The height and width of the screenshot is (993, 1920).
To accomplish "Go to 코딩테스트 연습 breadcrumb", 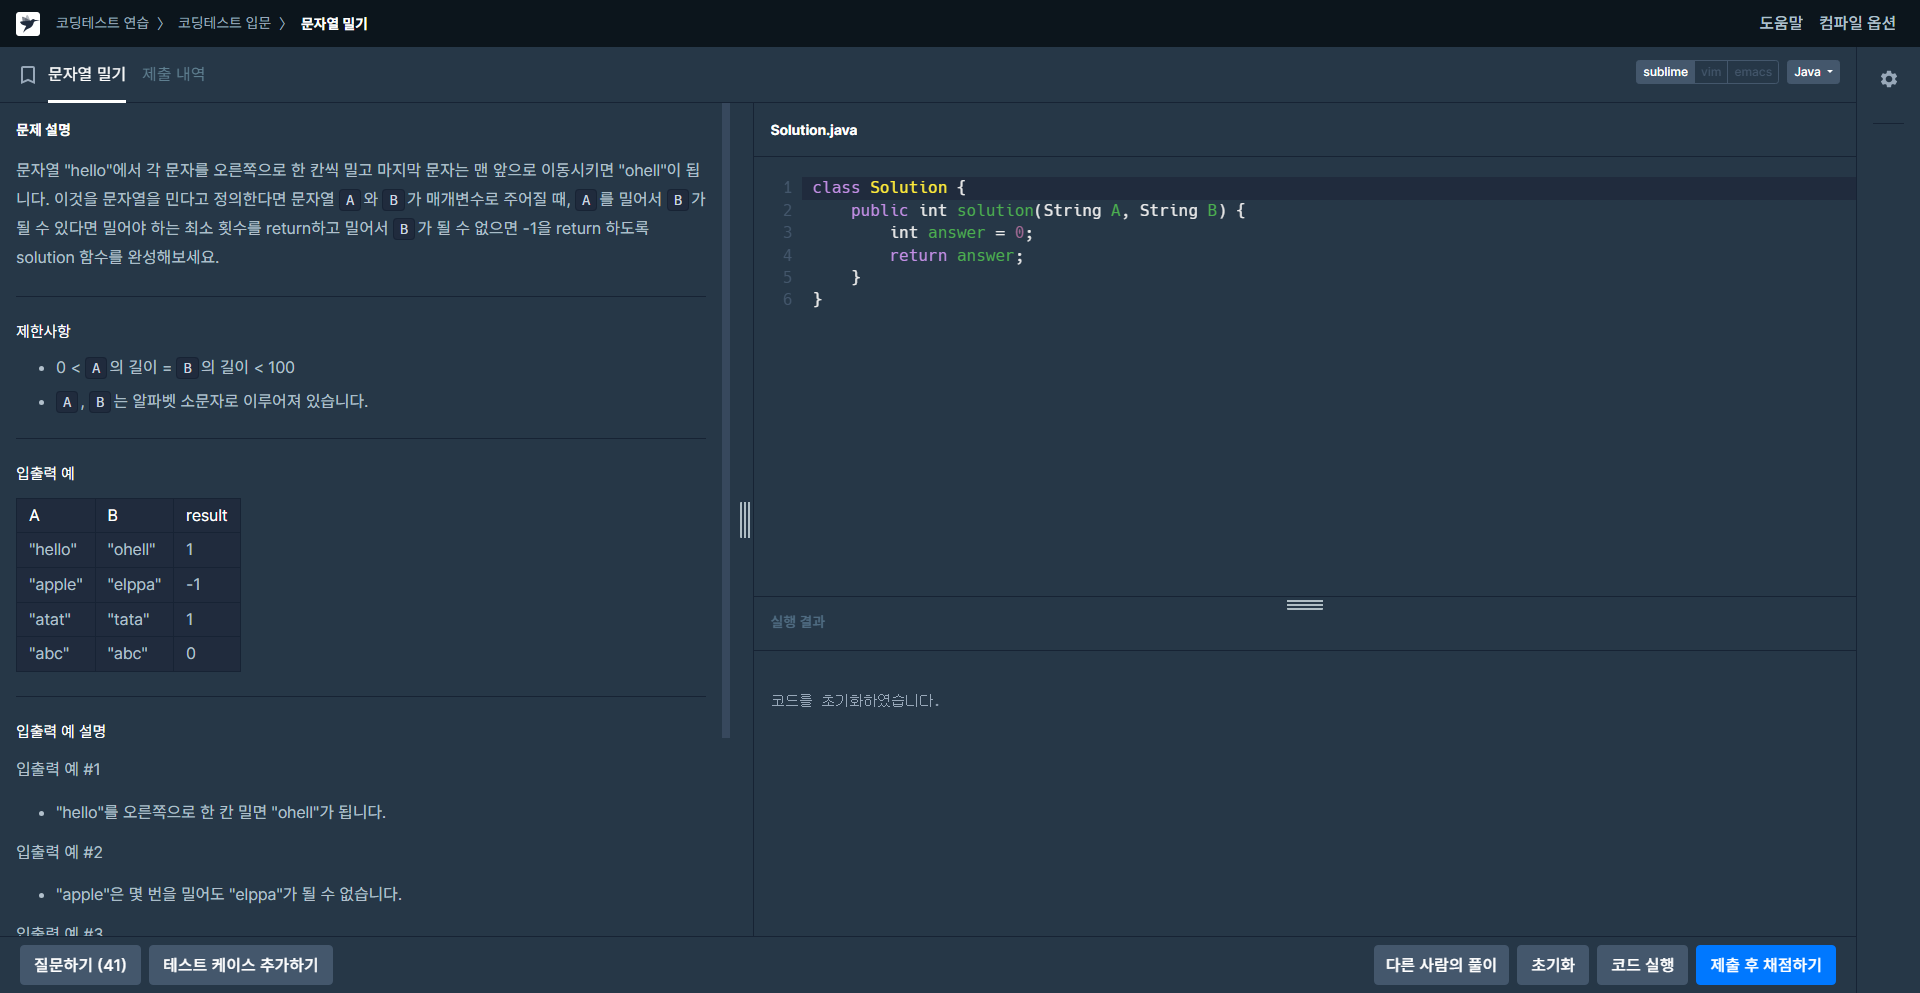I will pos(102,23).
